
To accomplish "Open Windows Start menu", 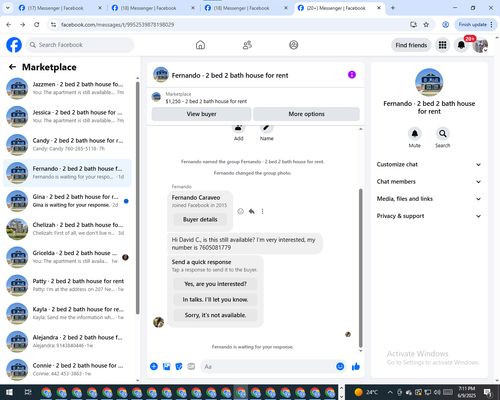I will (x=9, y=392).
